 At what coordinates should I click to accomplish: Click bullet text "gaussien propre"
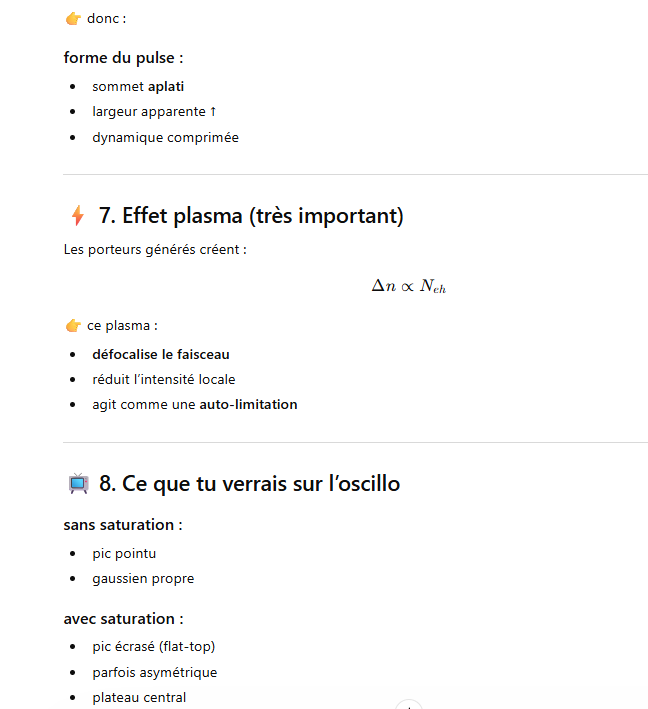[x=143, y=579]
